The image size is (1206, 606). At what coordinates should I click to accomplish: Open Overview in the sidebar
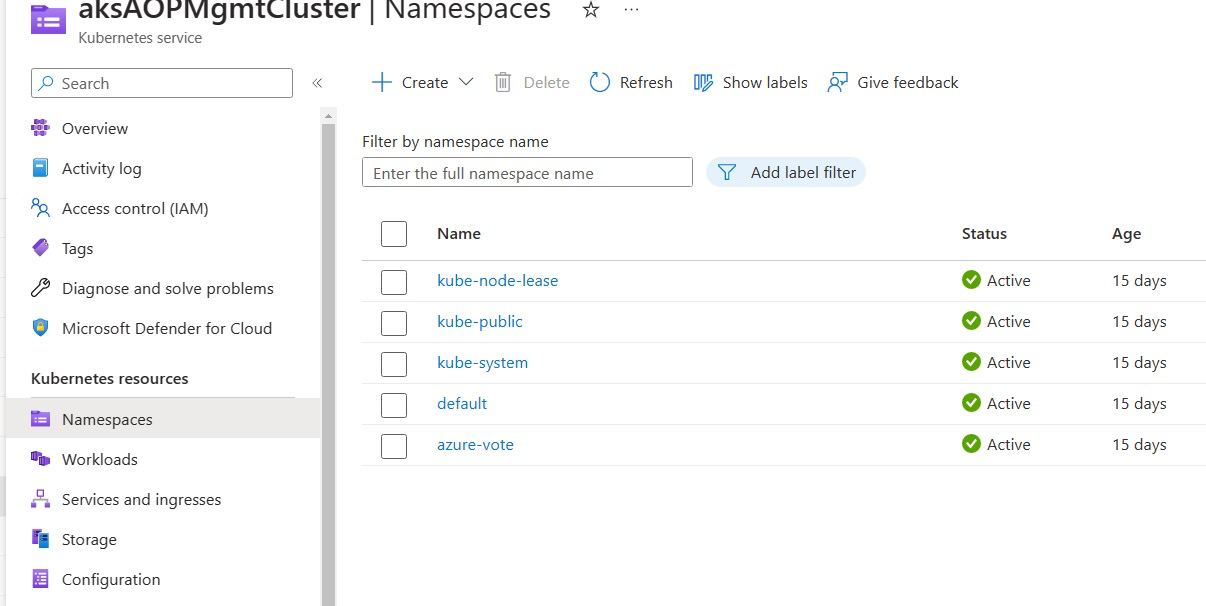point(95,128)
